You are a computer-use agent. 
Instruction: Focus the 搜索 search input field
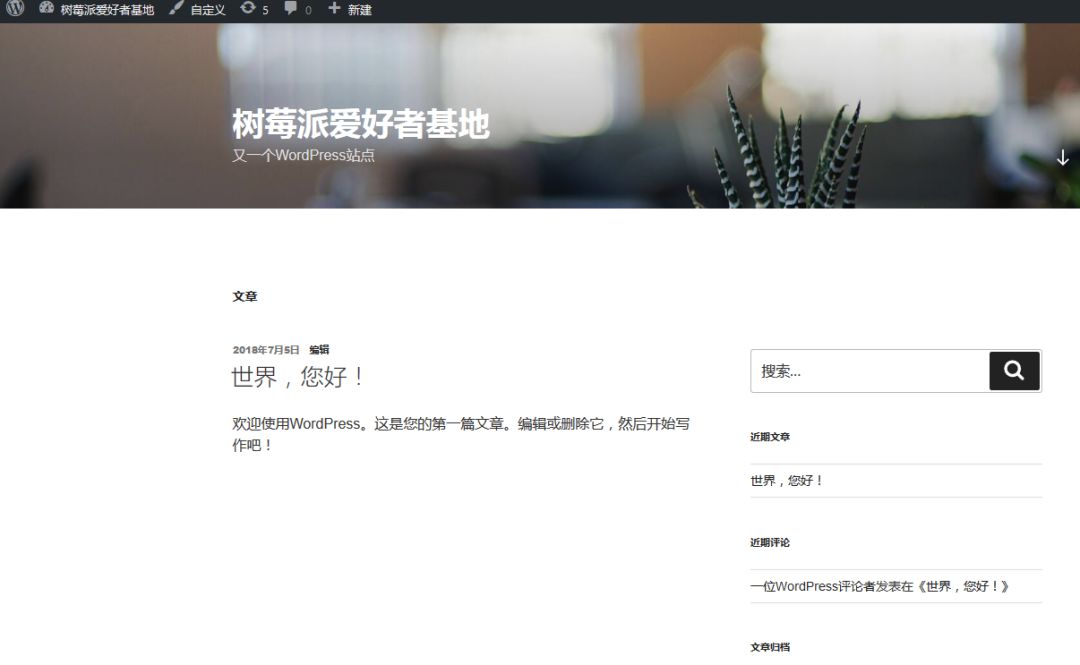click(870, 371)
